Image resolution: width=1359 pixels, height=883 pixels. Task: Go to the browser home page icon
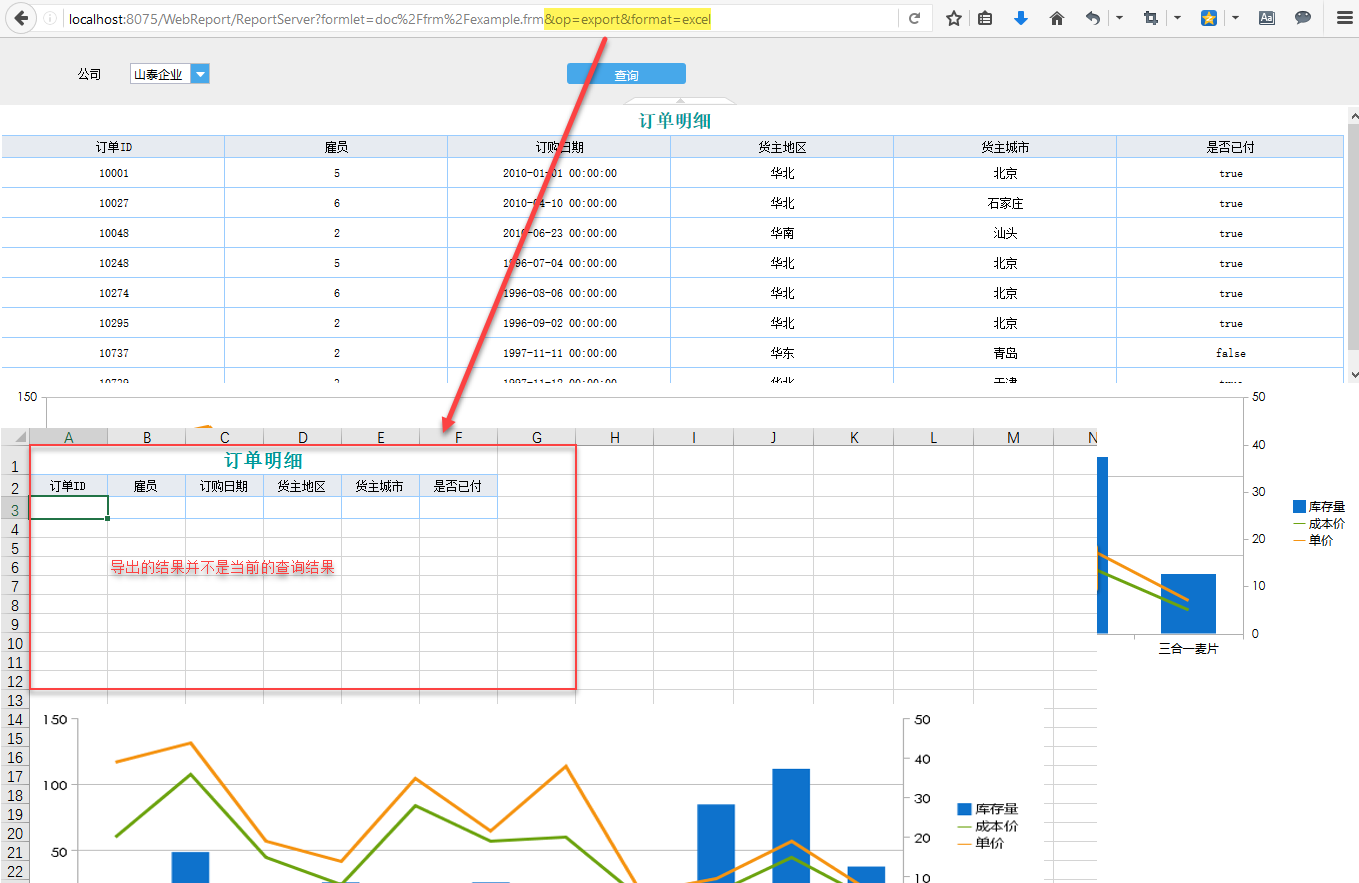tap(1056, 18)
